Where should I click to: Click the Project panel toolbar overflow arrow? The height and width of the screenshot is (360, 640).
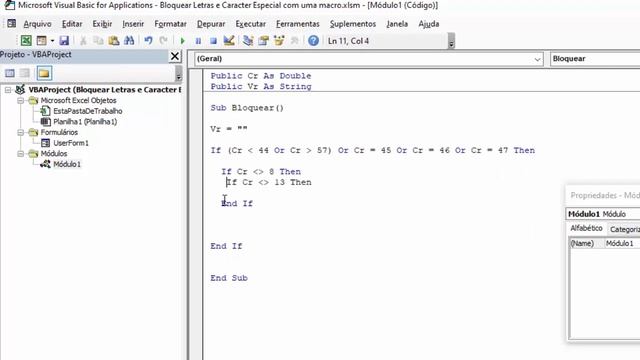click(x=179, y=74)
